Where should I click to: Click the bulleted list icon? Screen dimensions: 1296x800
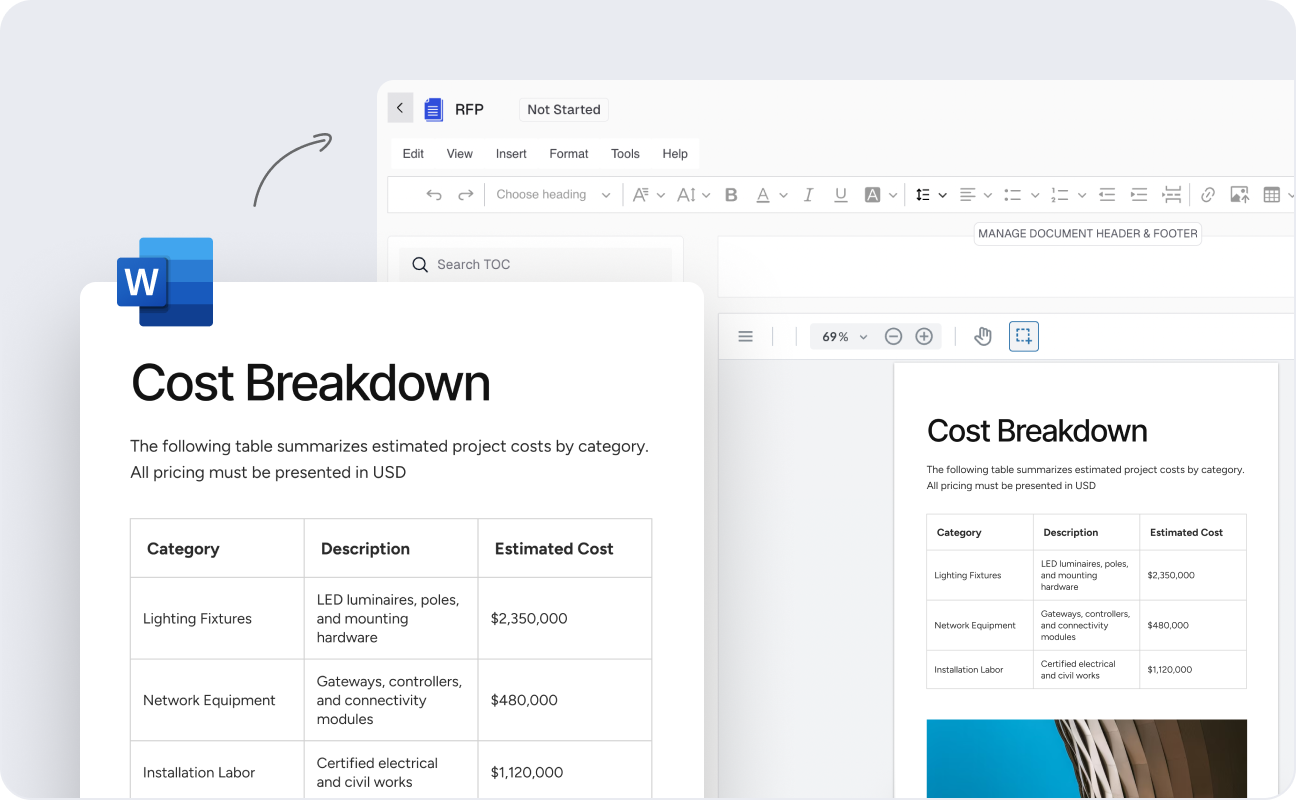click(x=1013, y=195)
